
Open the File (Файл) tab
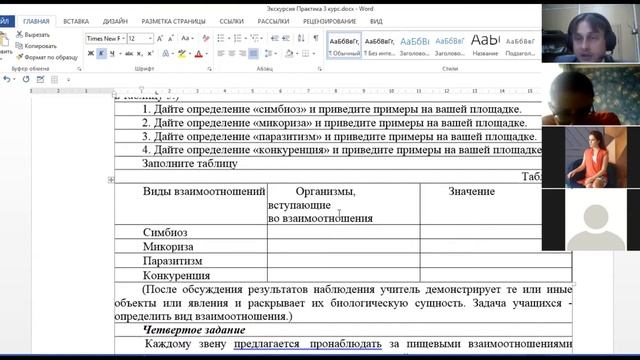(x=7, y=21)
